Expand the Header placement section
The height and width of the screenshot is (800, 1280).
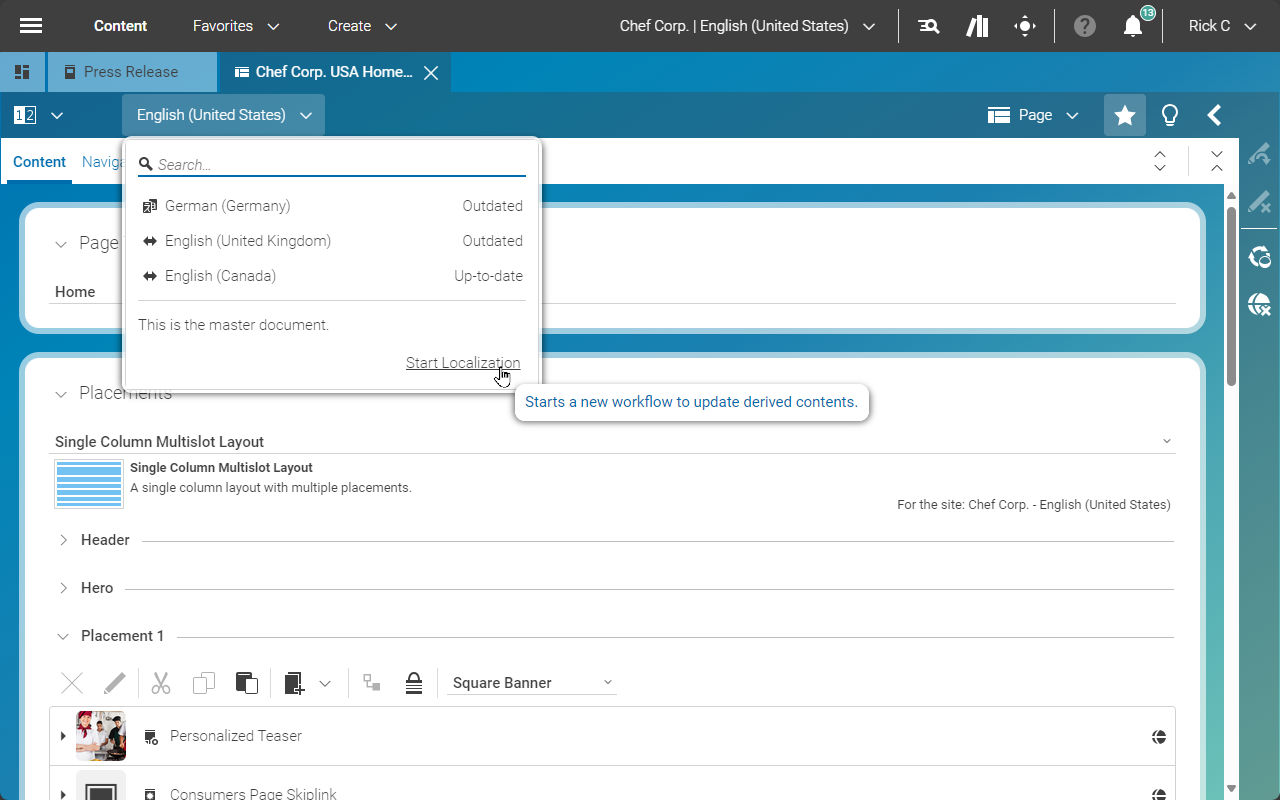click(65, 540)
